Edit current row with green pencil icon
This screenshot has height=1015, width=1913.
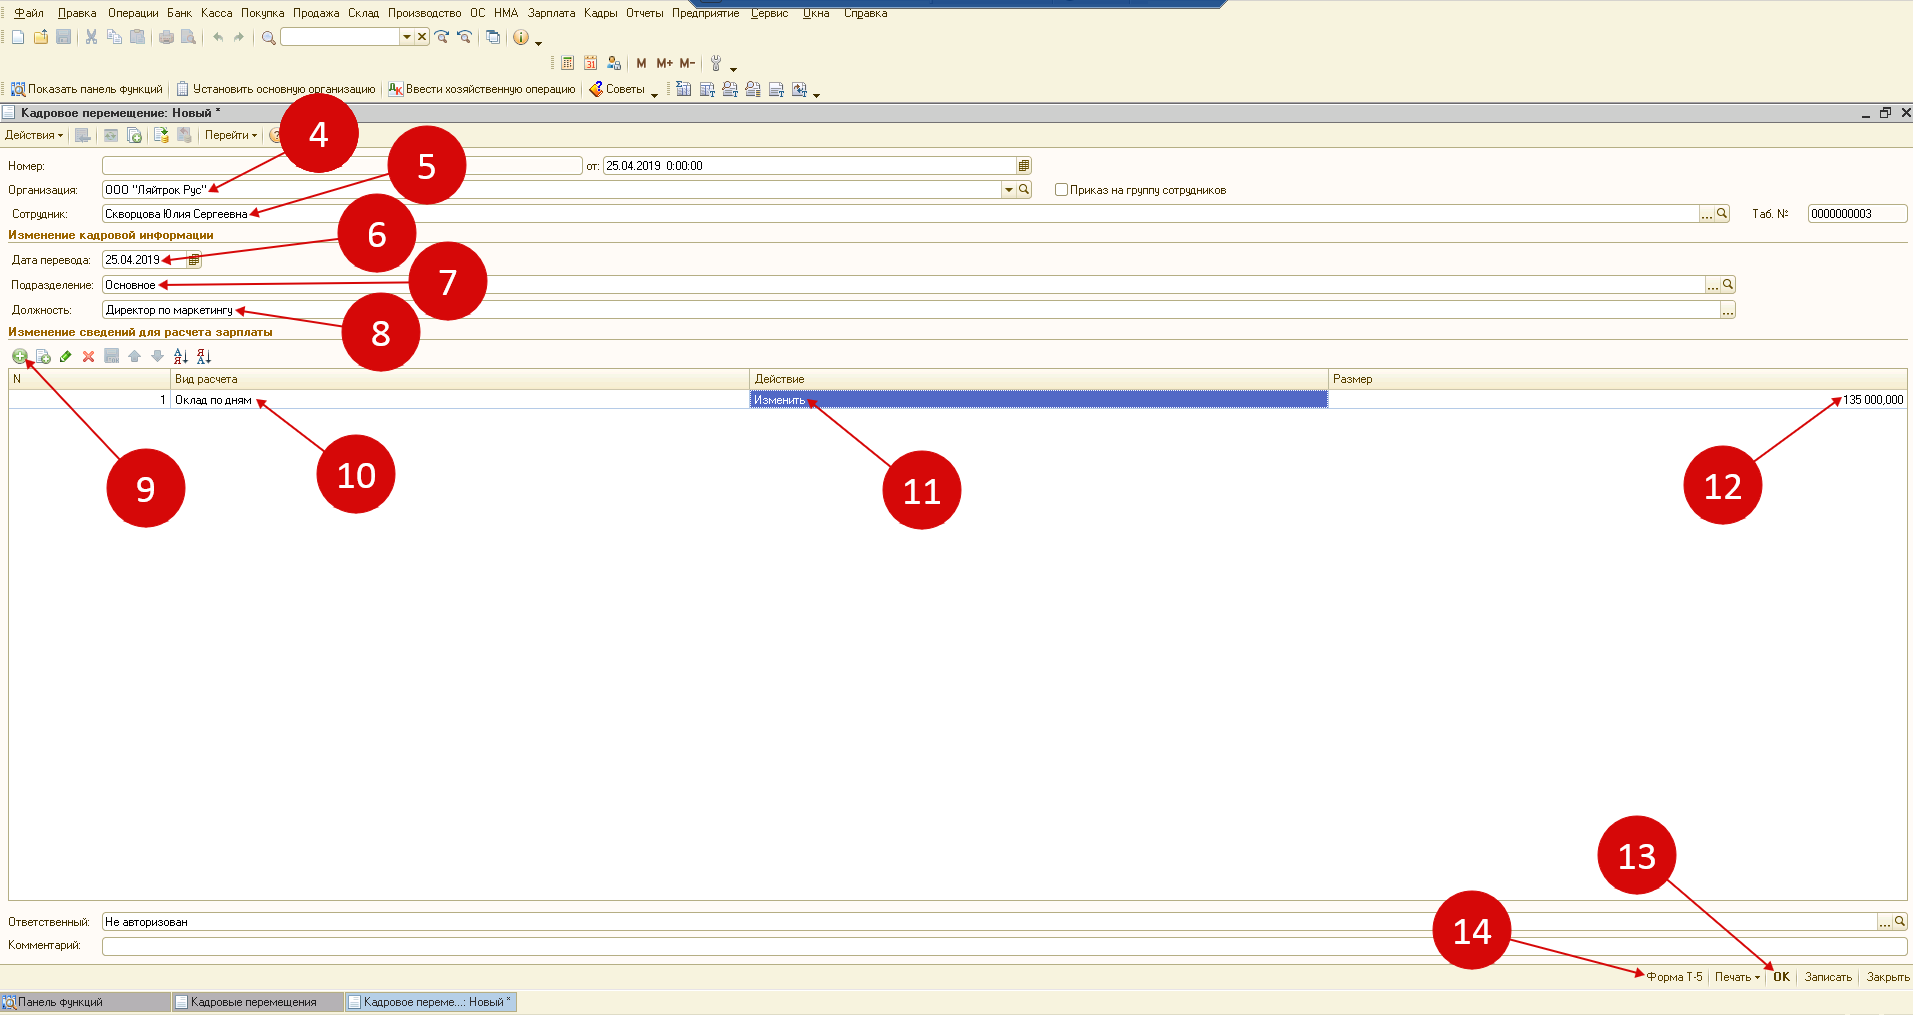pyautogui.click(x=65, y=356)
